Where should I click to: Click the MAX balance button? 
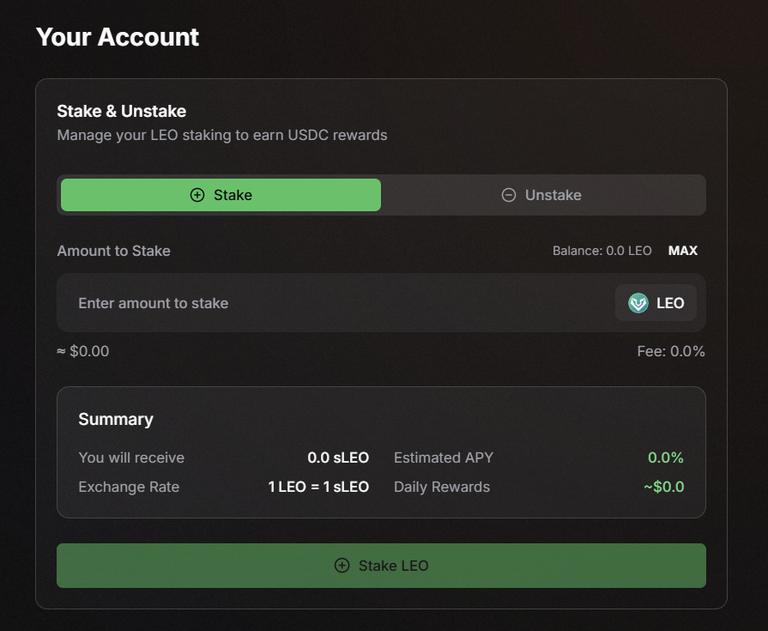(x=683, y=251)
